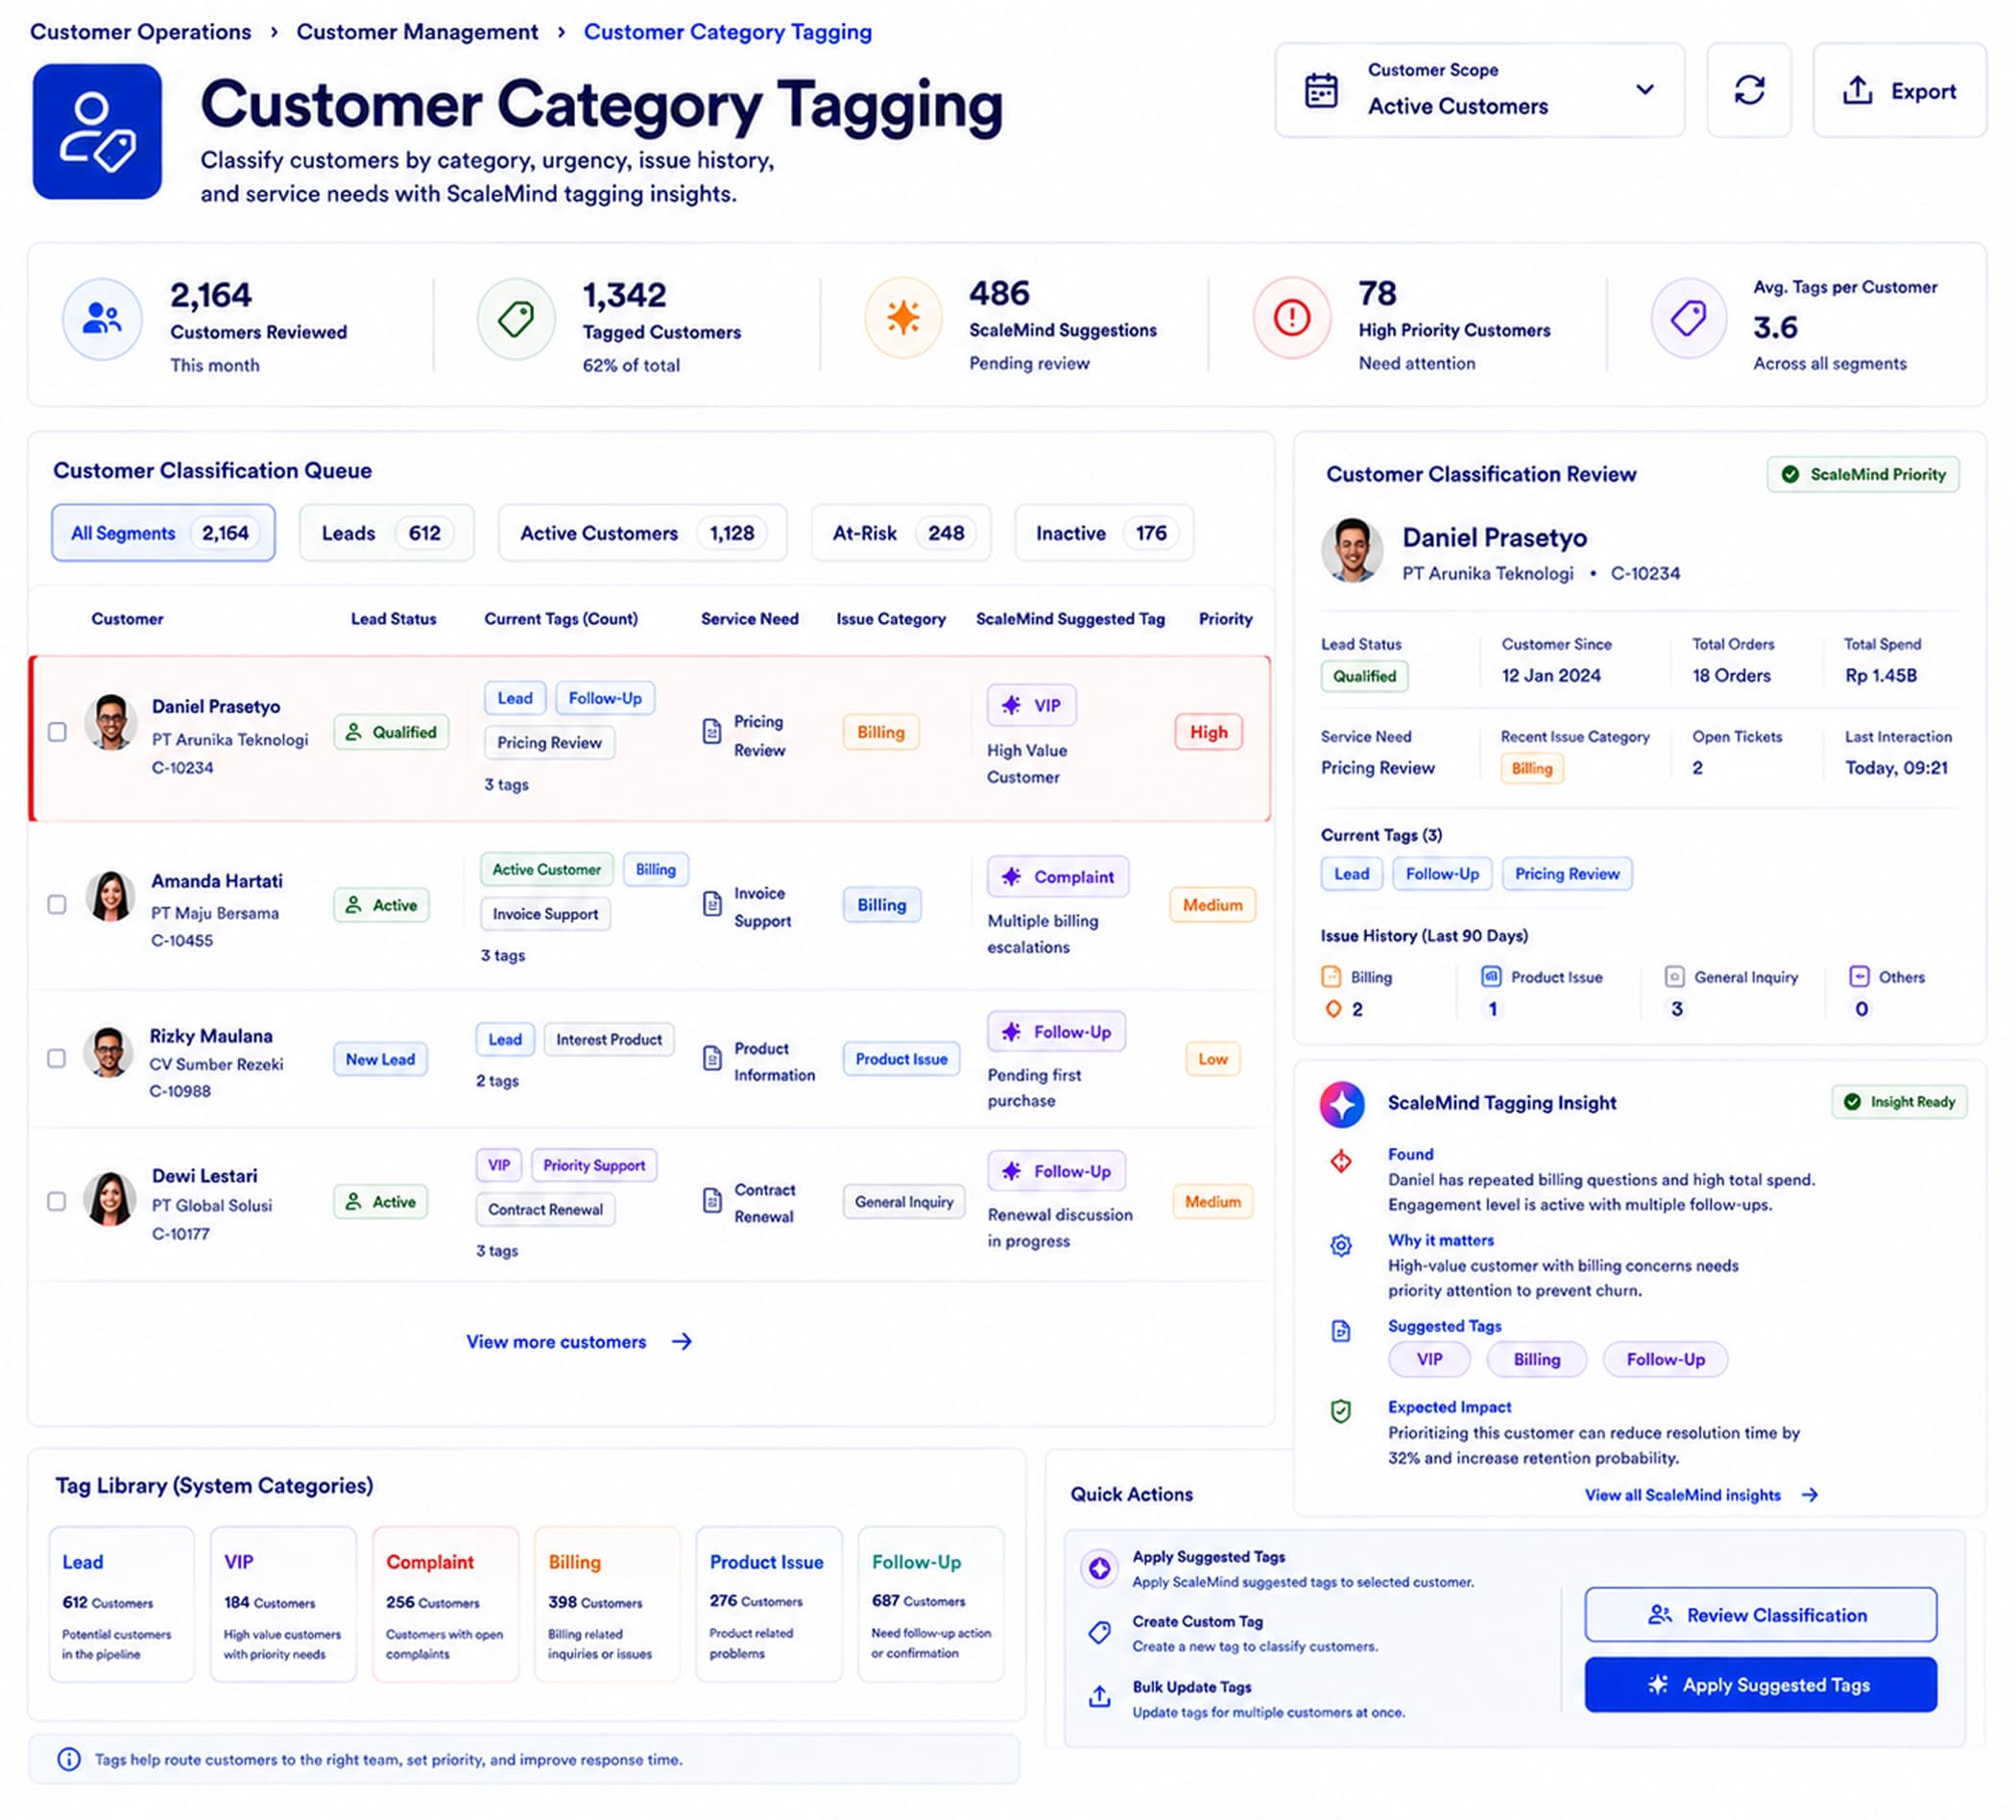Viewport: 2016px width, 1820px height.
Task: Click the Product Issue tag library card
Action: point(769,1604)
